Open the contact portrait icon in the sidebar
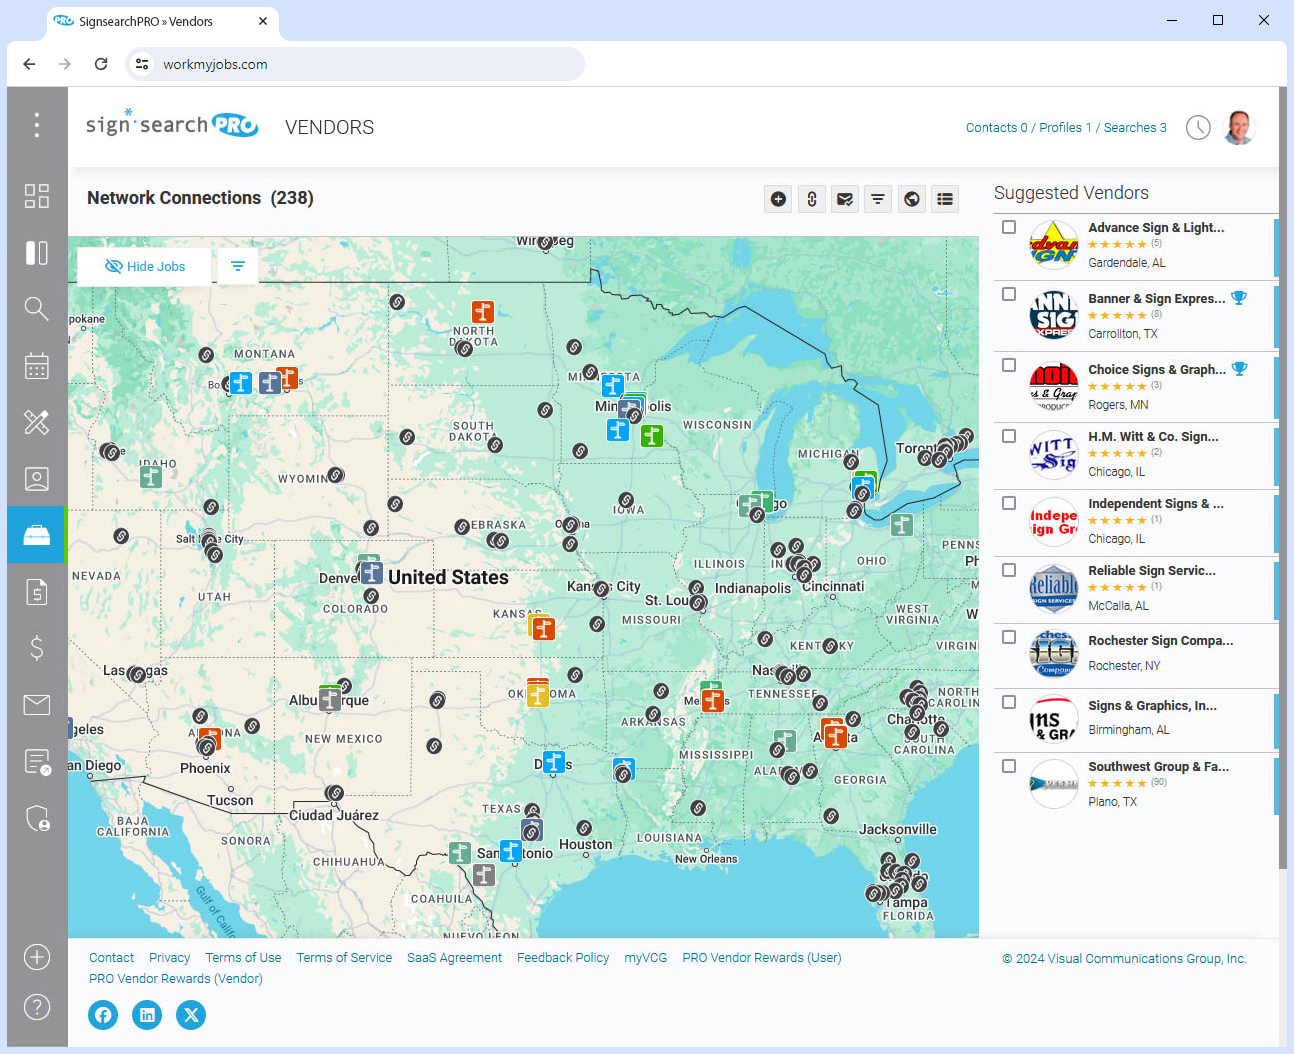This screenshot has height=1054, width=1294. click(37, 479)
